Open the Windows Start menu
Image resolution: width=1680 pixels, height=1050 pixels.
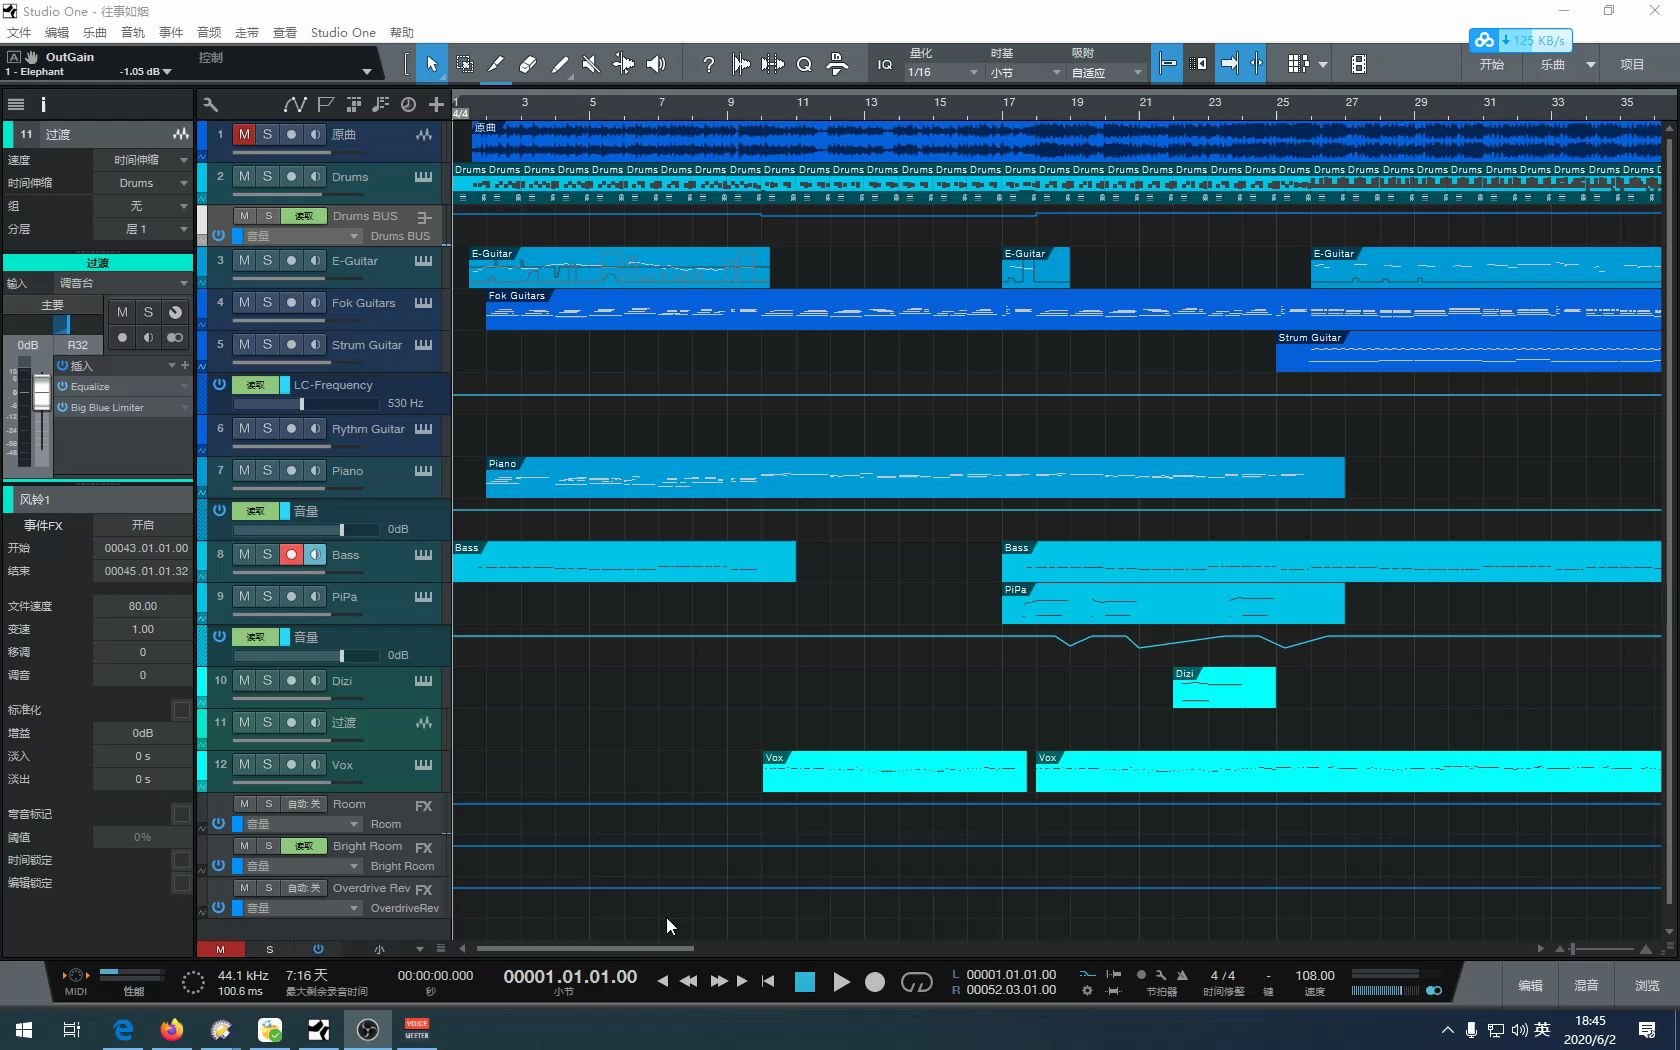pos(24,1029)
